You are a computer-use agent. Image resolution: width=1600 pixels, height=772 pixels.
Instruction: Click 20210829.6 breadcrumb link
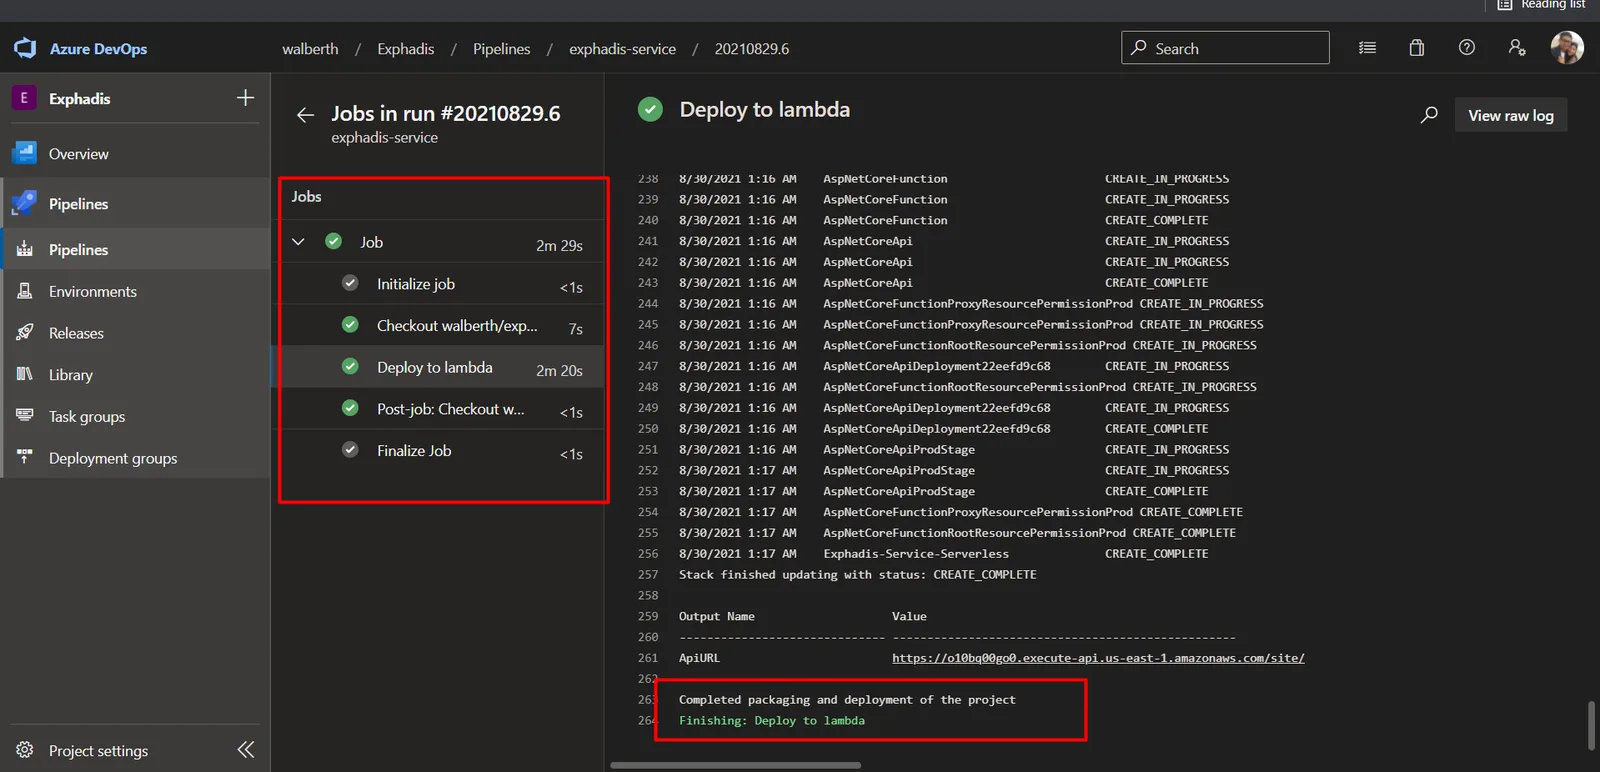pyautogui.click(x=751, y=48)
